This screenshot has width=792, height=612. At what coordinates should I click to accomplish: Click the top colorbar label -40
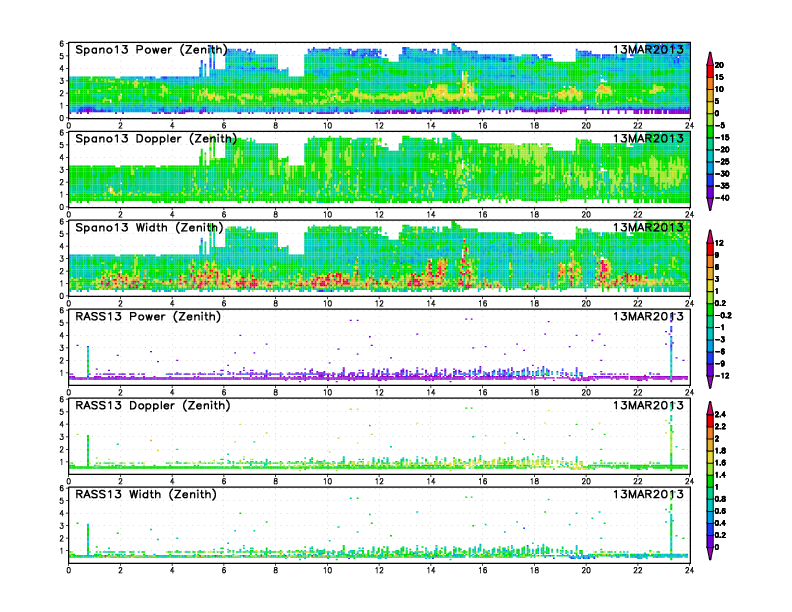(x=722, y=198)
